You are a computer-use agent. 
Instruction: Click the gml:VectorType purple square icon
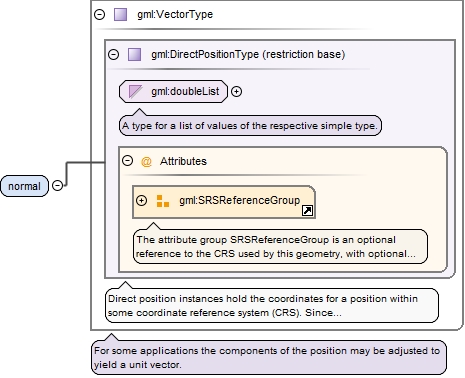120,15
